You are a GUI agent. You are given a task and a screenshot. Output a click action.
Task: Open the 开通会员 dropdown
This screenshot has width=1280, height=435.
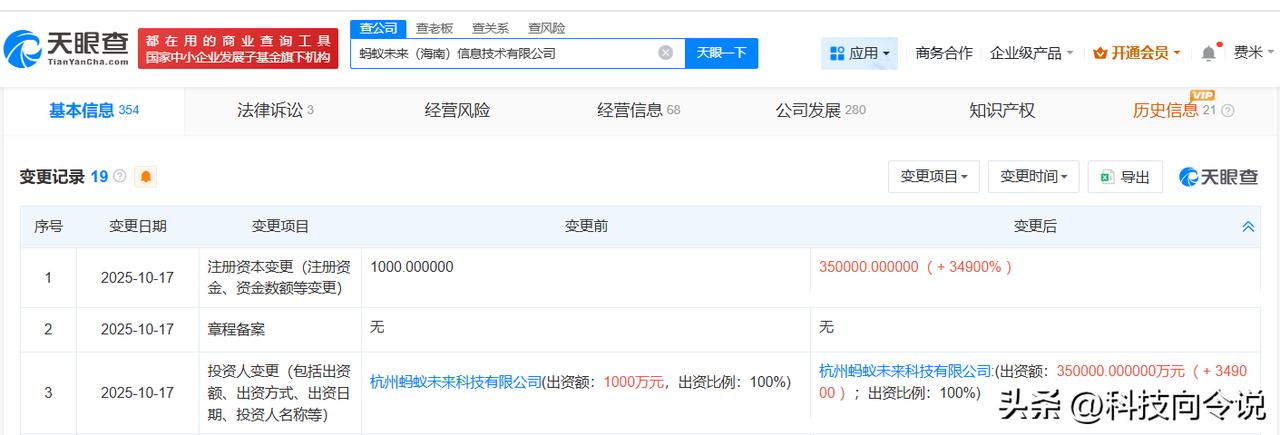pos(1137,53)
